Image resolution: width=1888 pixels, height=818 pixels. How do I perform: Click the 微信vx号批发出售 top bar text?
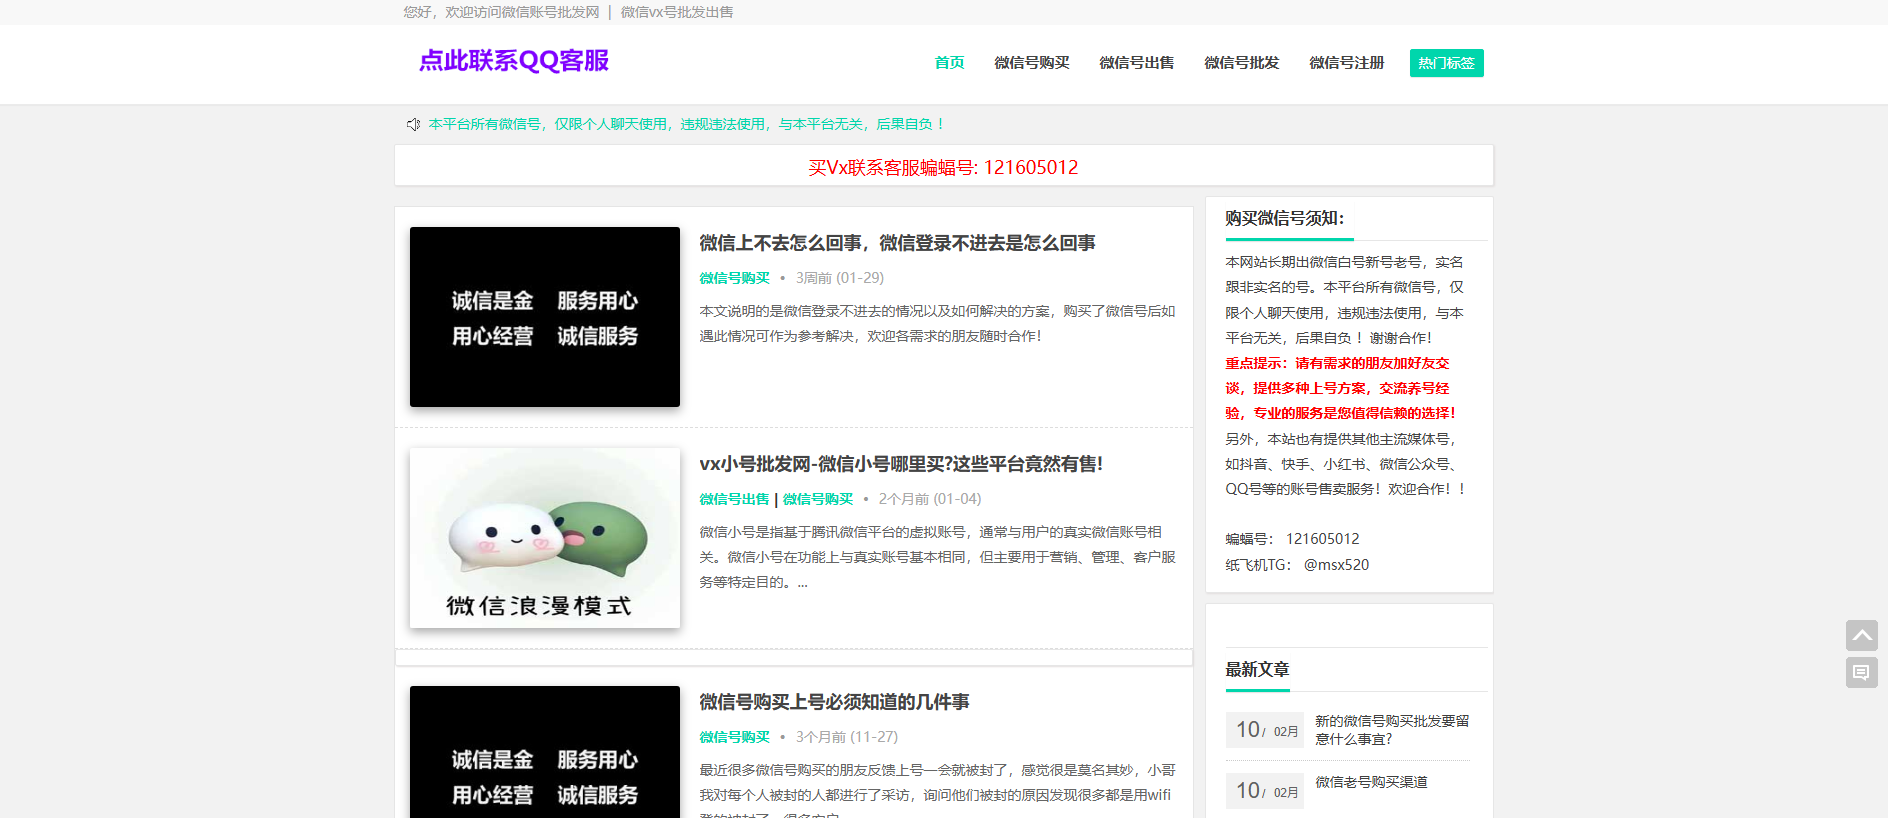point(677,12)
